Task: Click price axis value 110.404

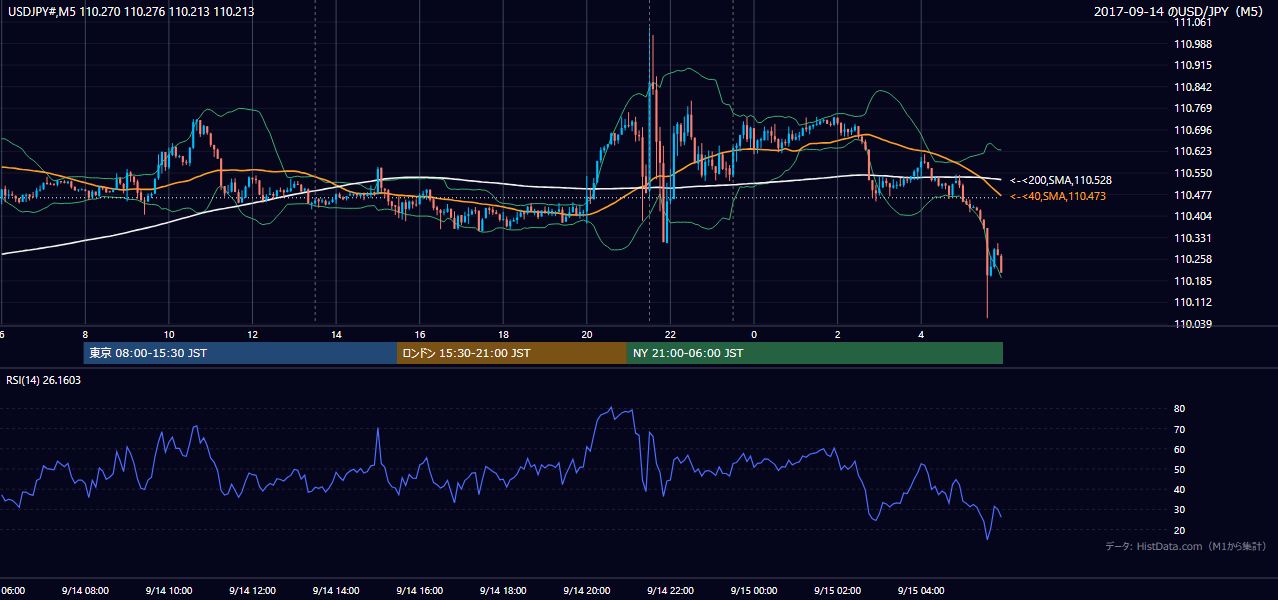Action: pyautogui.click(x=1193, y=216)
